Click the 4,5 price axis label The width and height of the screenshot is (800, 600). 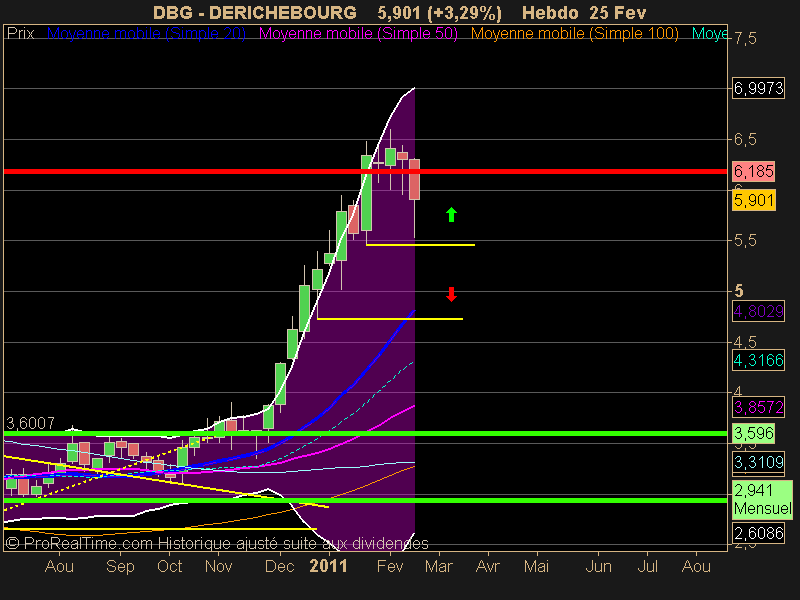pyautogui.click(x=745, y=342)
